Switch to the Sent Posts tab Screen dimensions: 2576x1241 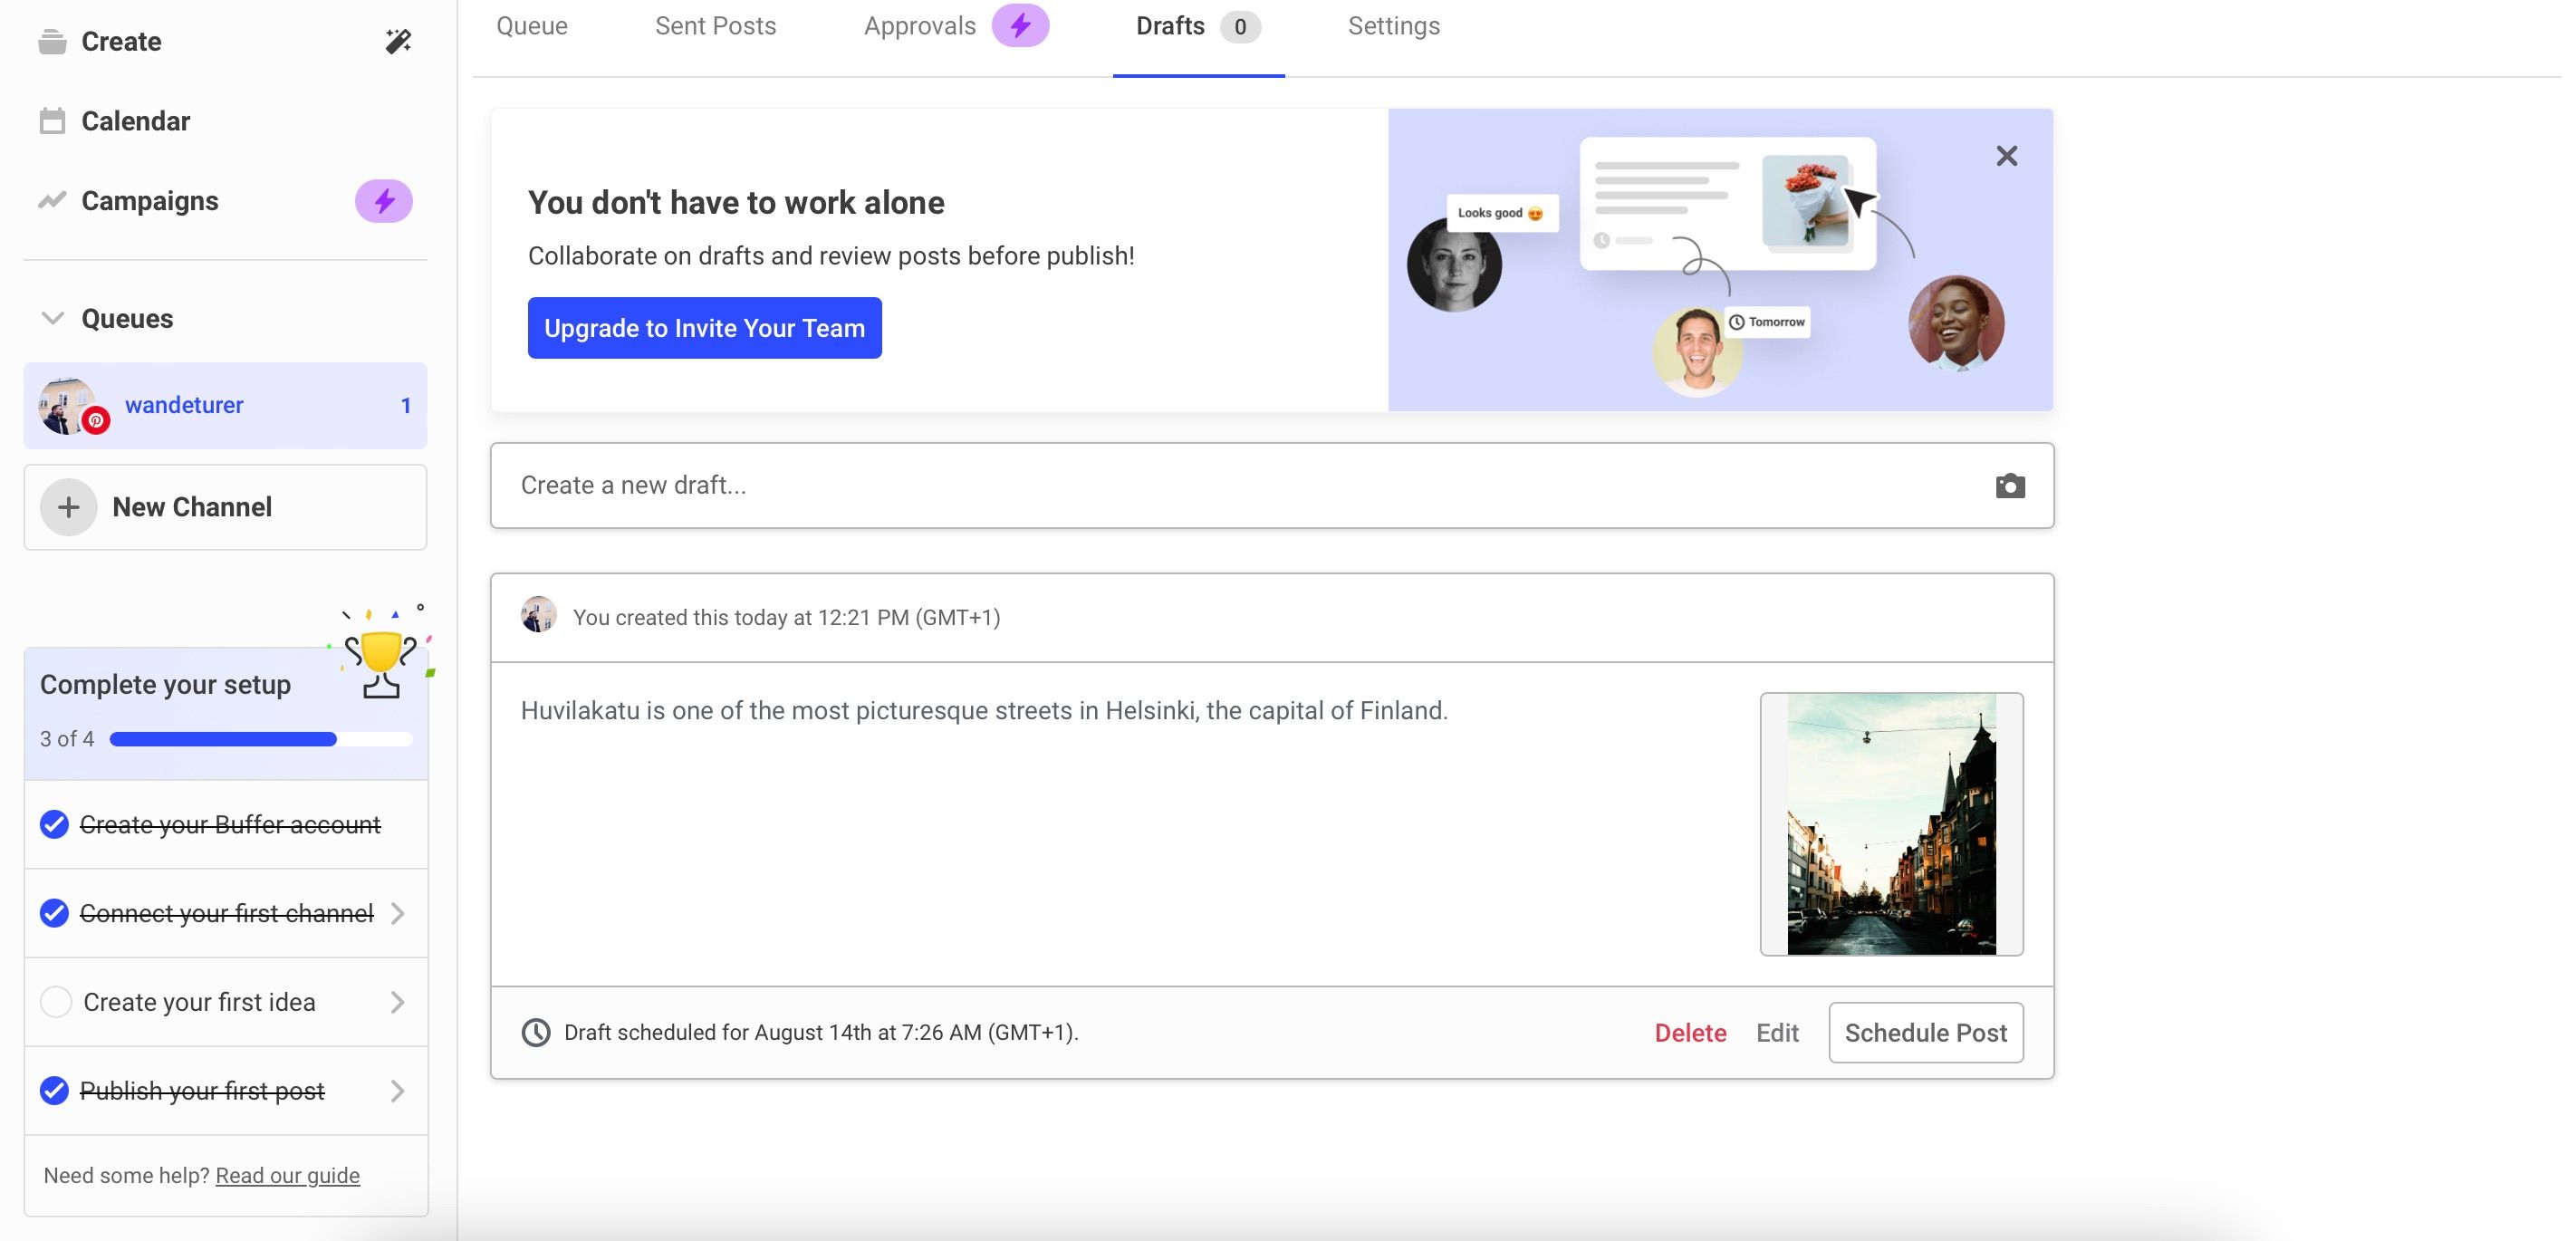pos(715,26)
